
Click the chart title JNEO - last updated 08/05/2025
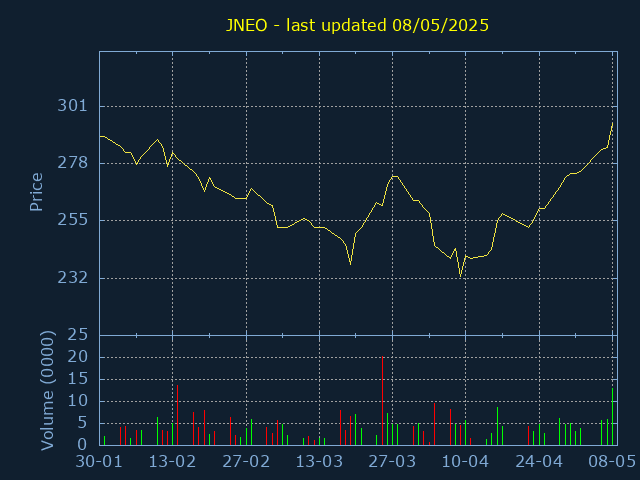coord(357,25)
